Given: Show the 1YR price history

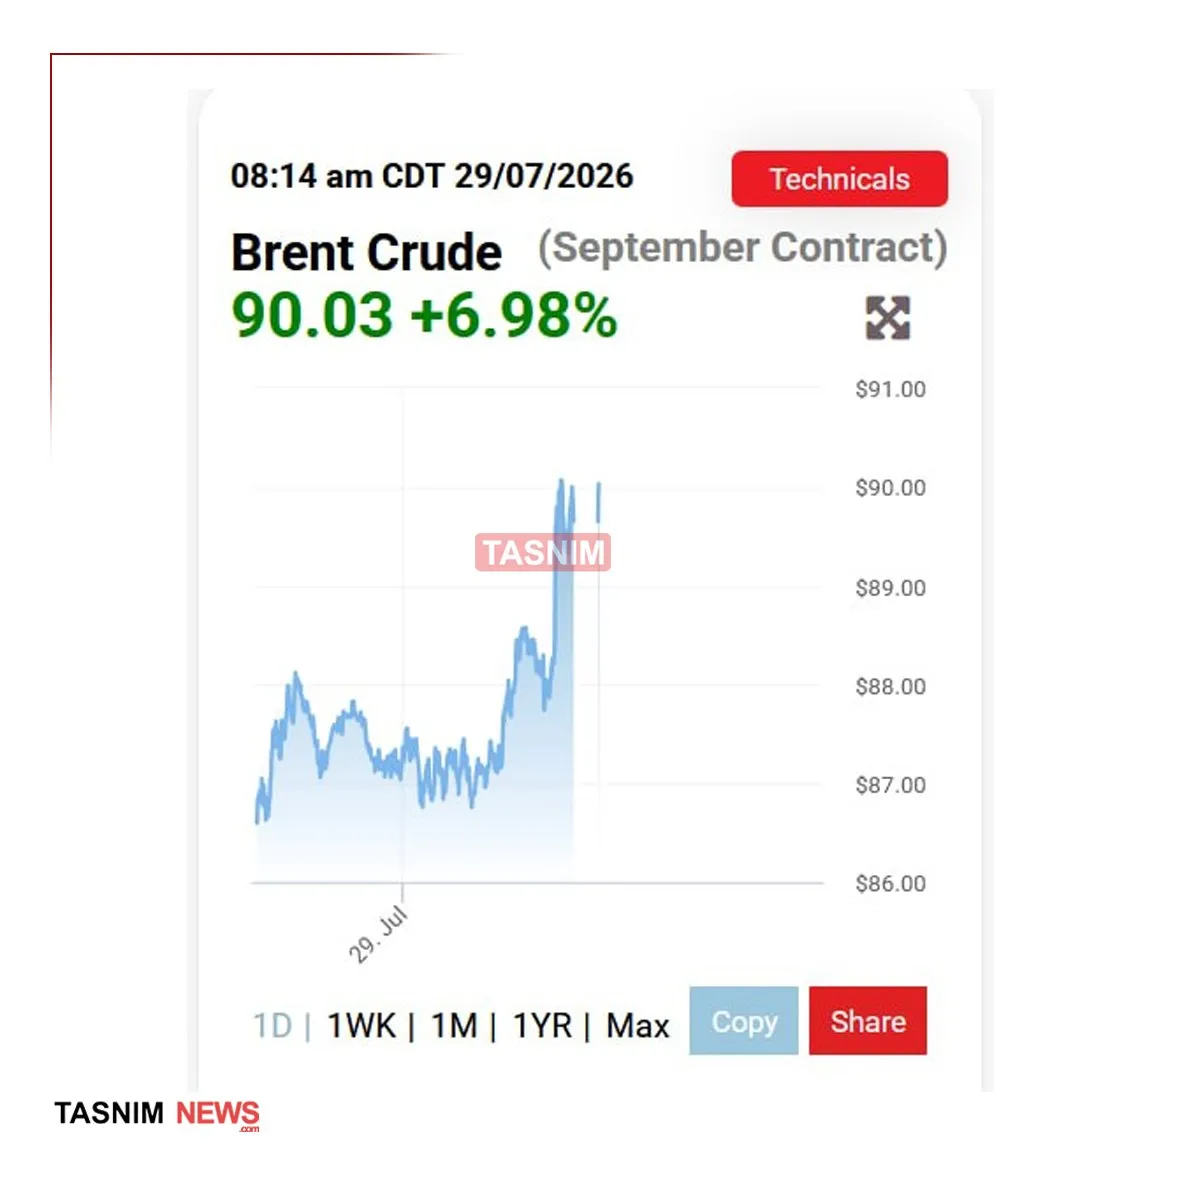Looking at the screenshot, I should [x=542, y=1026].
